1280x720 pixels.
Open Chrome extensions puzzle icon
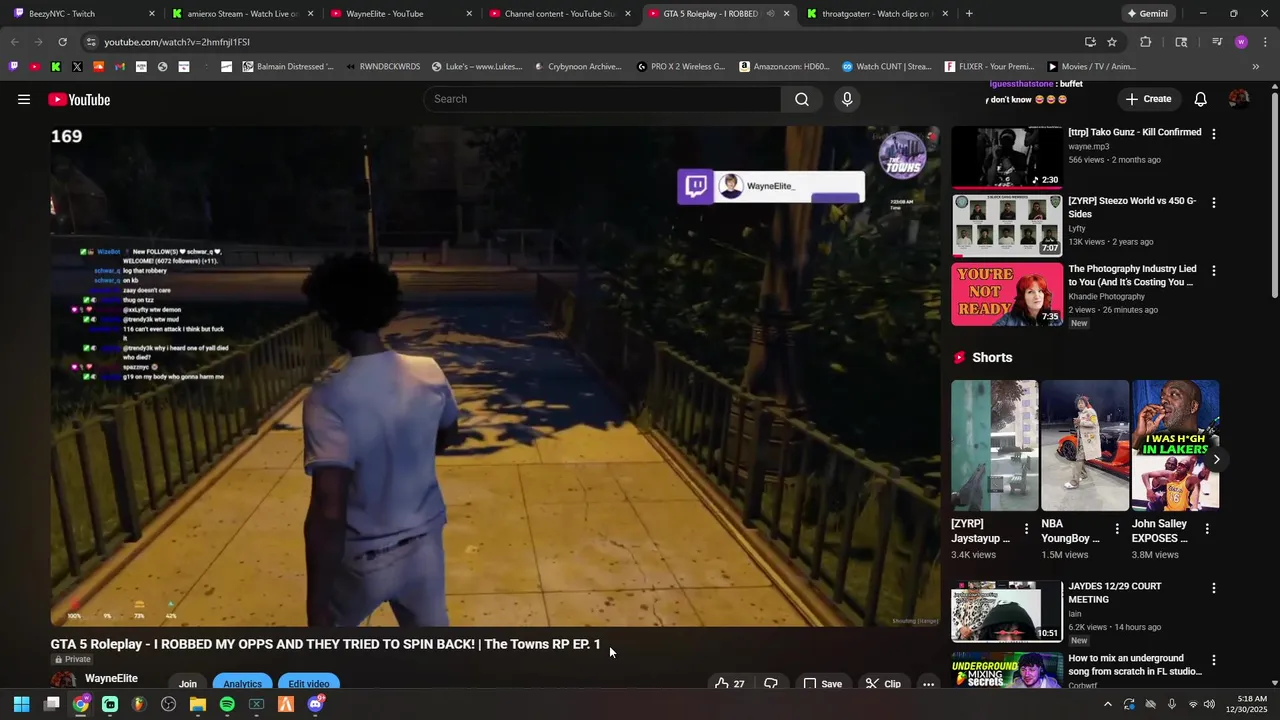click(x=1146, y=42)
